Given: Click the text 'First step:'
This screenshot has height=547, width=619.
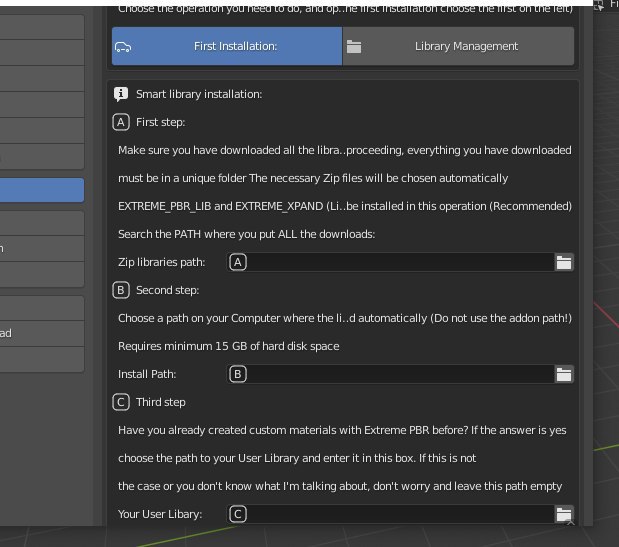Looking at the screenshot, I should pyautogui.click(x=160, y=122).
